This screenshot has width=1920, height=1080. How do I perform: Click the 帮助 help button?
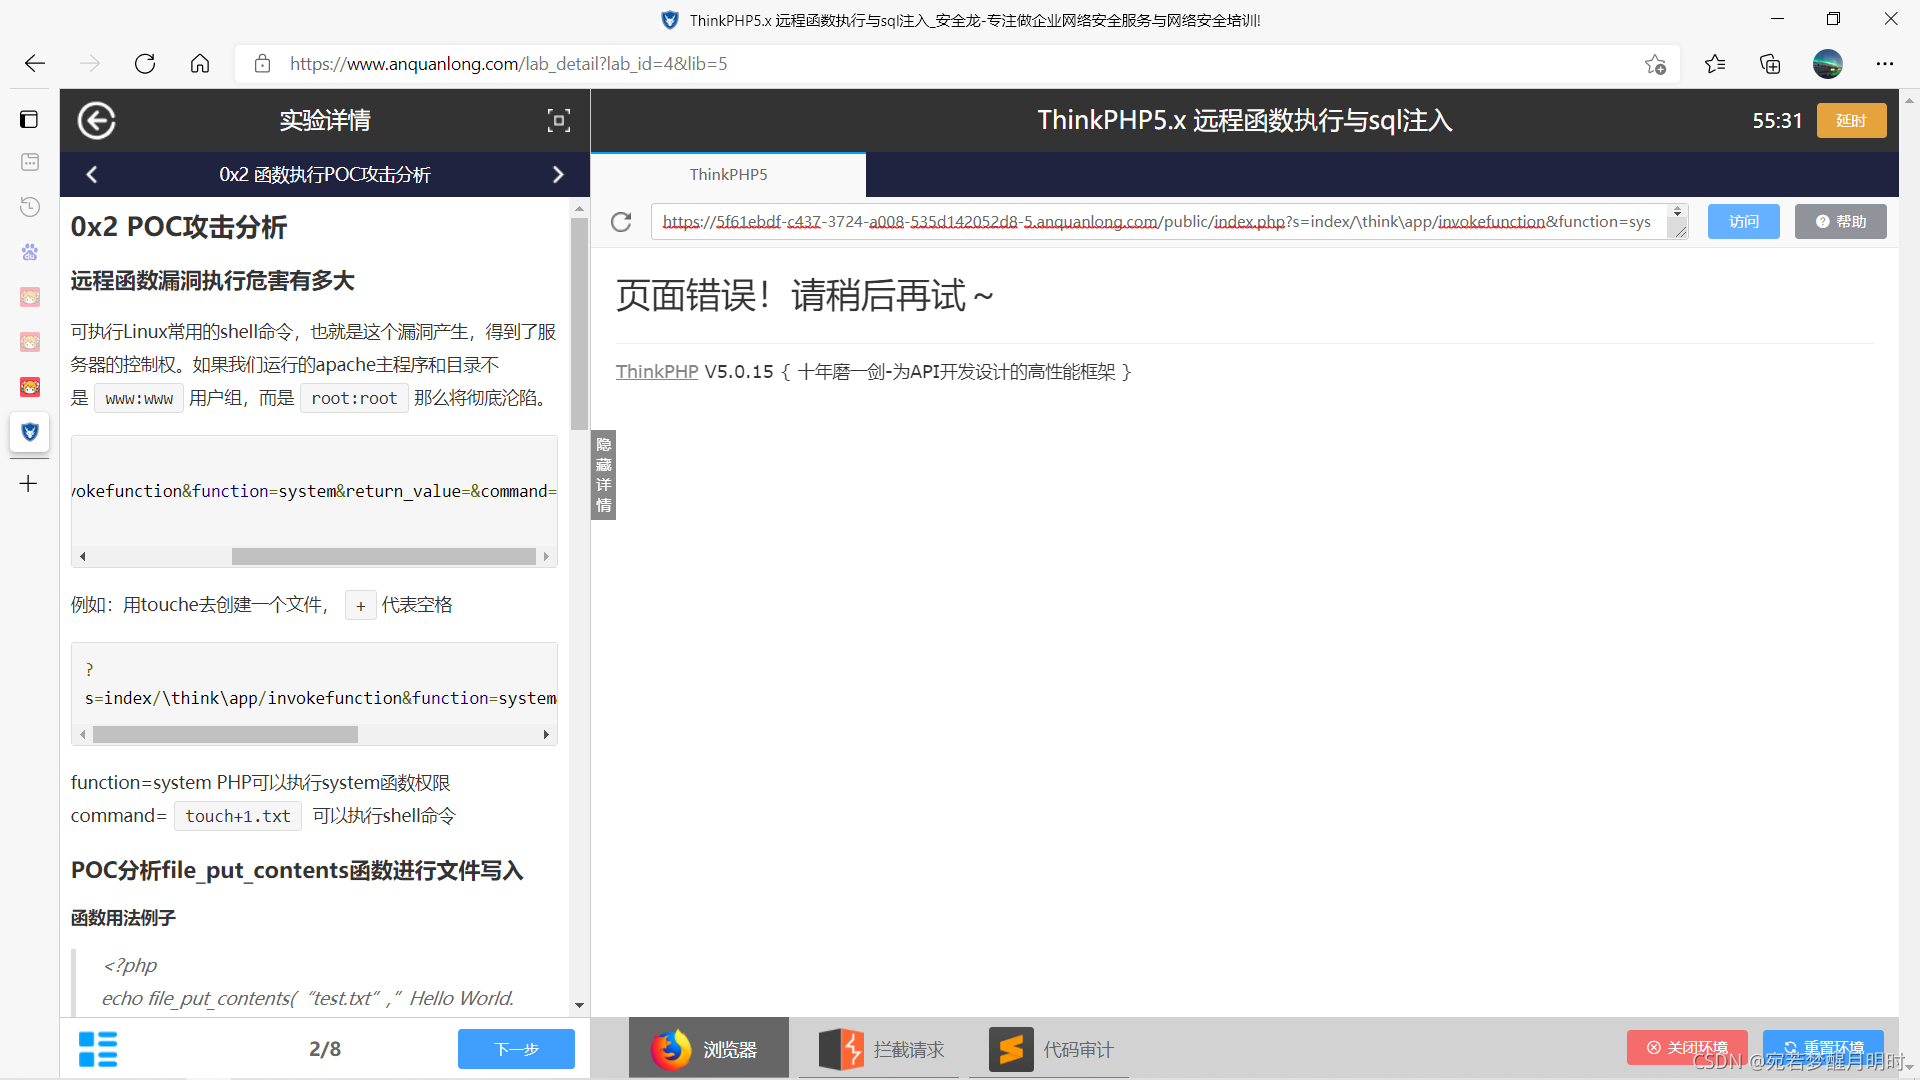click(x=1840, y=221)
